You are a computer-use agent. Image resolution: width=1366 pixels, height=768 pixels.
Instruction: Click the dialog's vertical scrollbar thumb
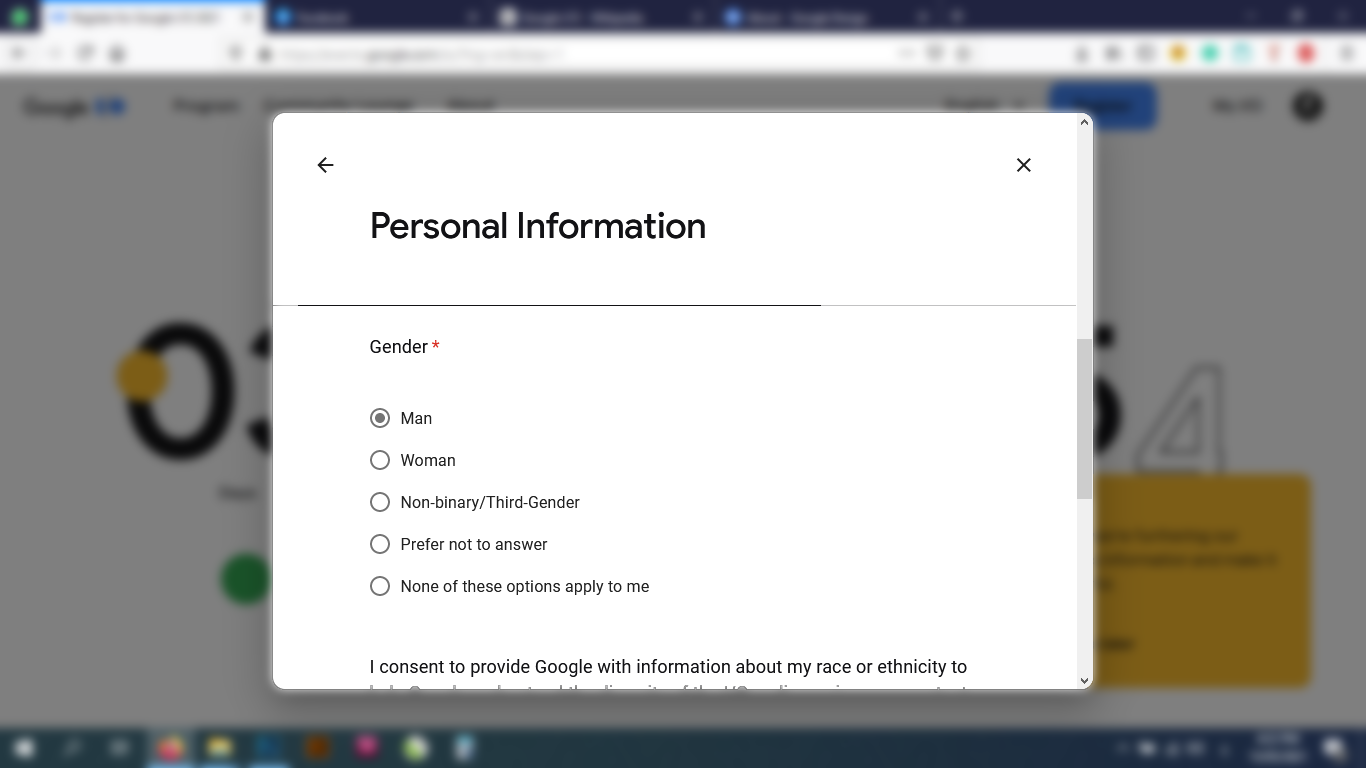[1084, 418]
